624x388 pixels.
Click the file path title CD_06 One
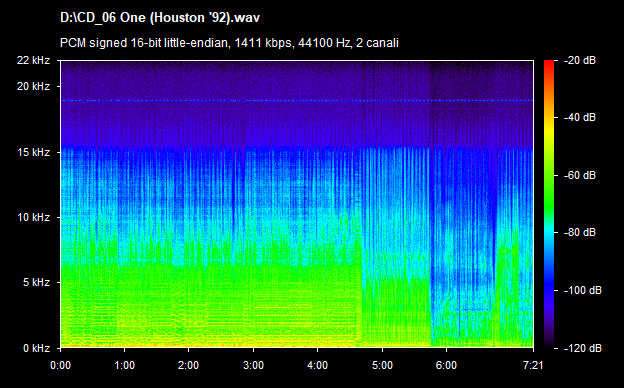[x=160, y=18]
